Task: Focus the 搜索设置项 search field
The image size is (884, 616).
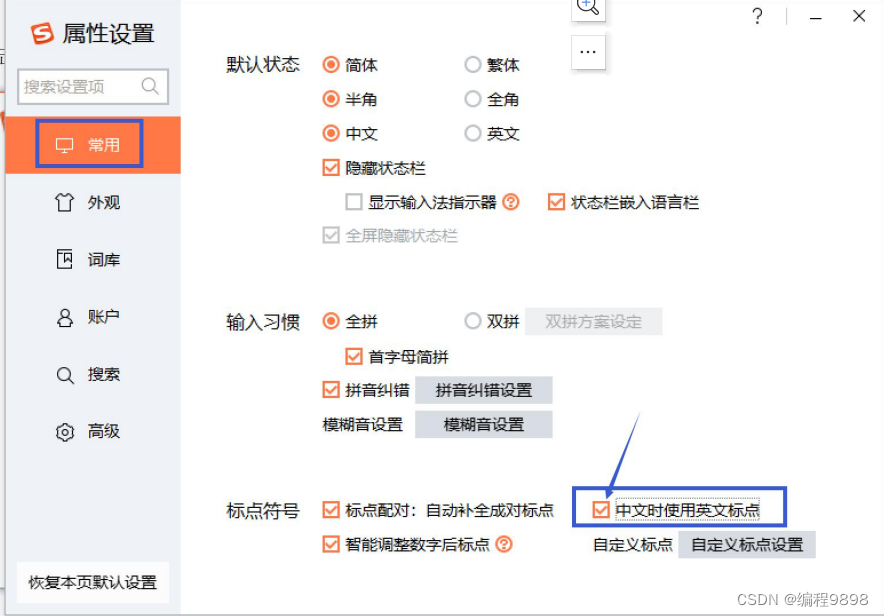Action: pos(93,87)
